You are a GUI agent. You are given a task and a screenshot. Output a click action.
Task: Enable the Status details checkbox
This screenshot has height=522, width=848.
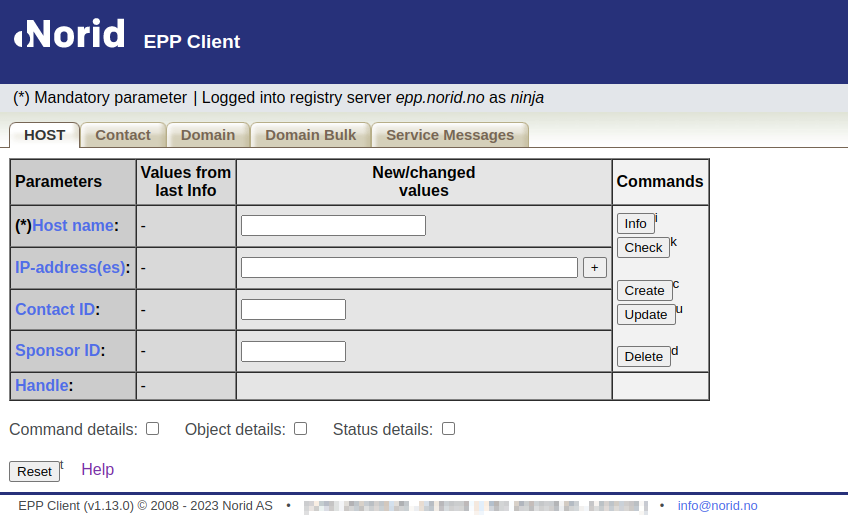(x=448, y=428)
